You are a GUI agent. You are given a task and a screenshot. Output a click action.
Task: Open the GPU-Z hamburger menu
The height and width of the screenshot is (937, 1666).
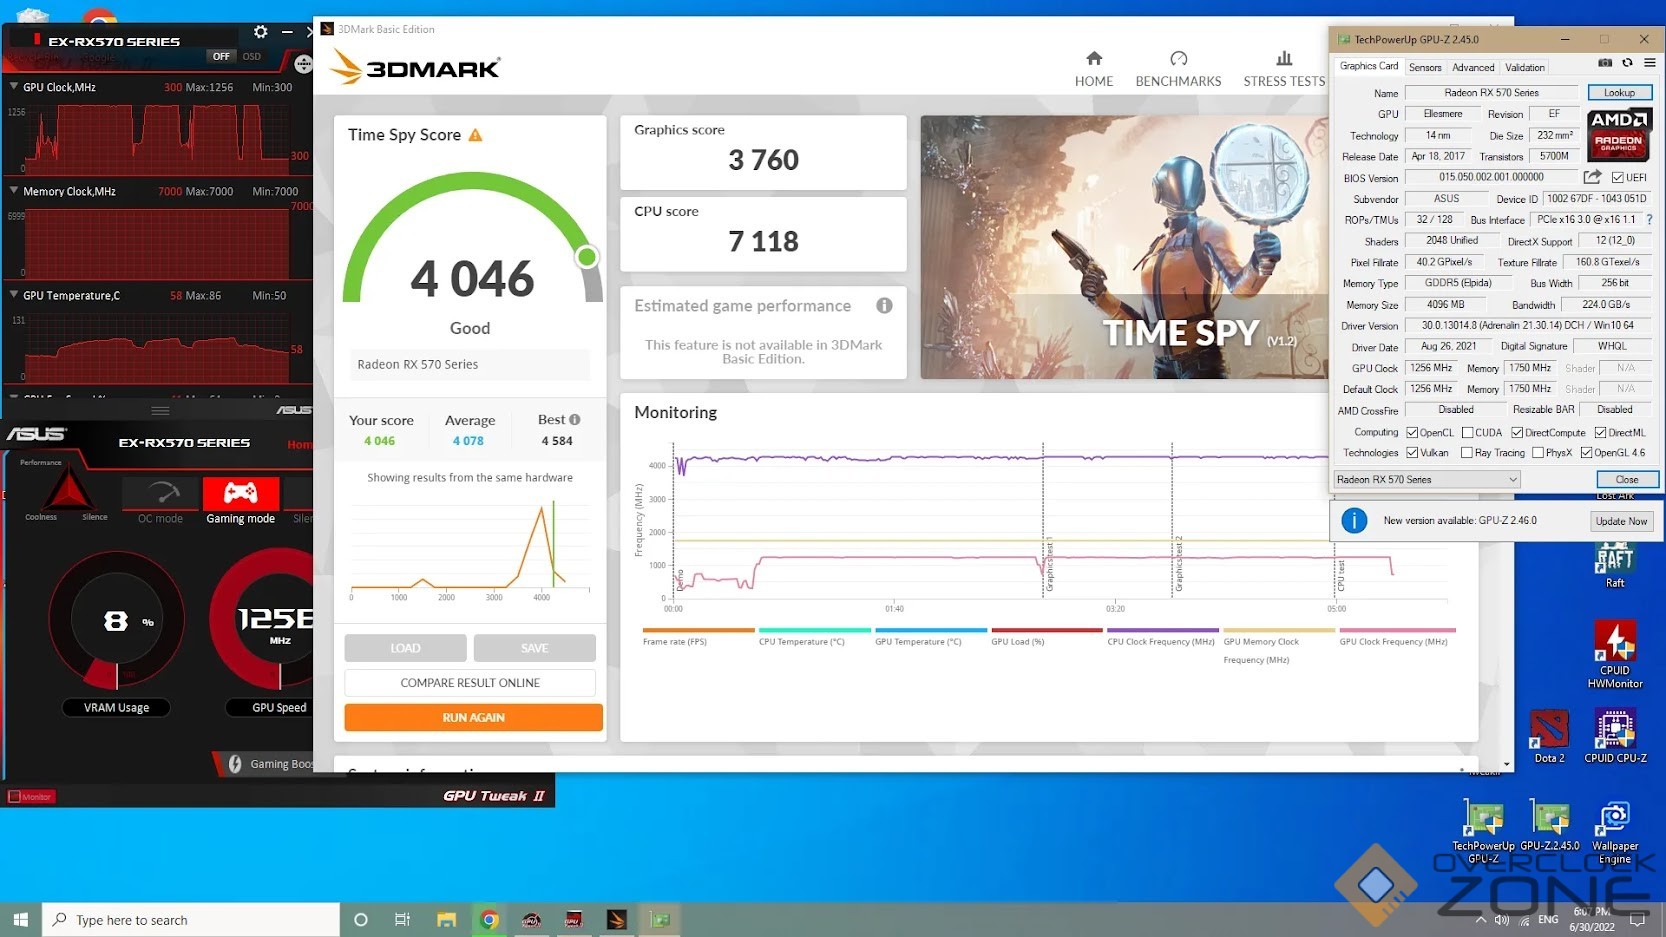(x=1650, y=63)
